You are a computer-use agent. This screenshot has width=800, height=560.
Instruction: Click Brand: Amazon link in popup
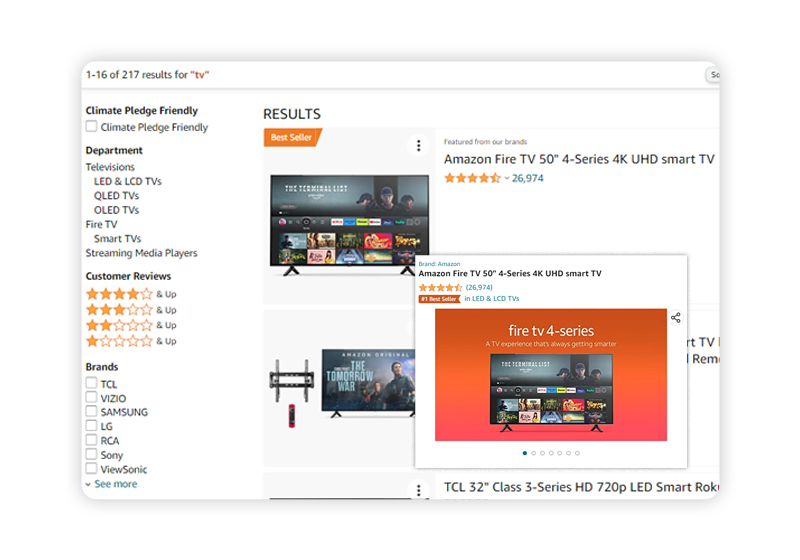(439, 264)
